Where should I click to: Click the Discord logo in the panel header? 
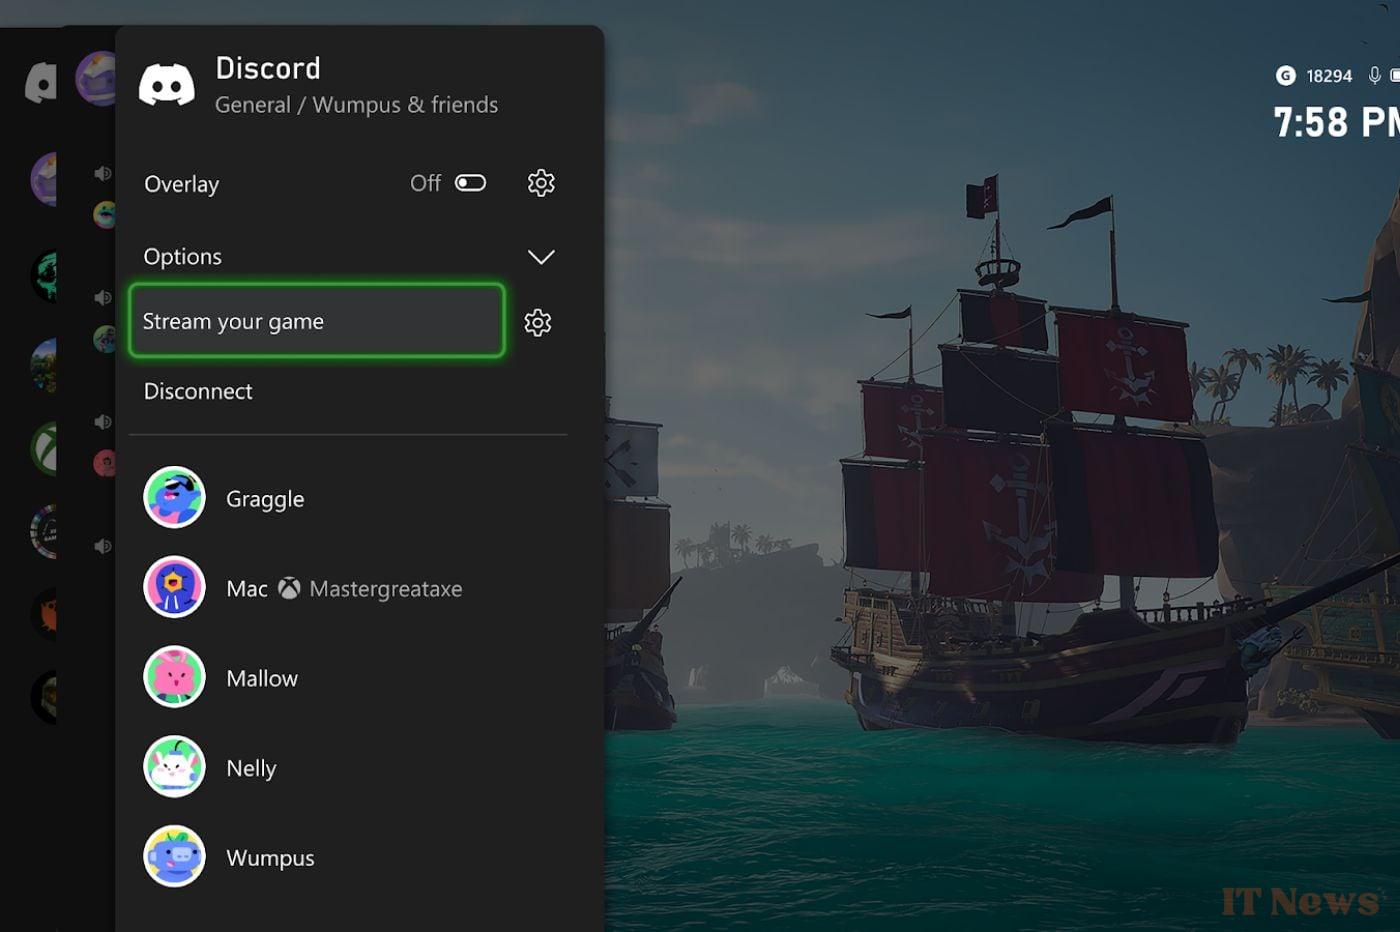tap(166, 85)
